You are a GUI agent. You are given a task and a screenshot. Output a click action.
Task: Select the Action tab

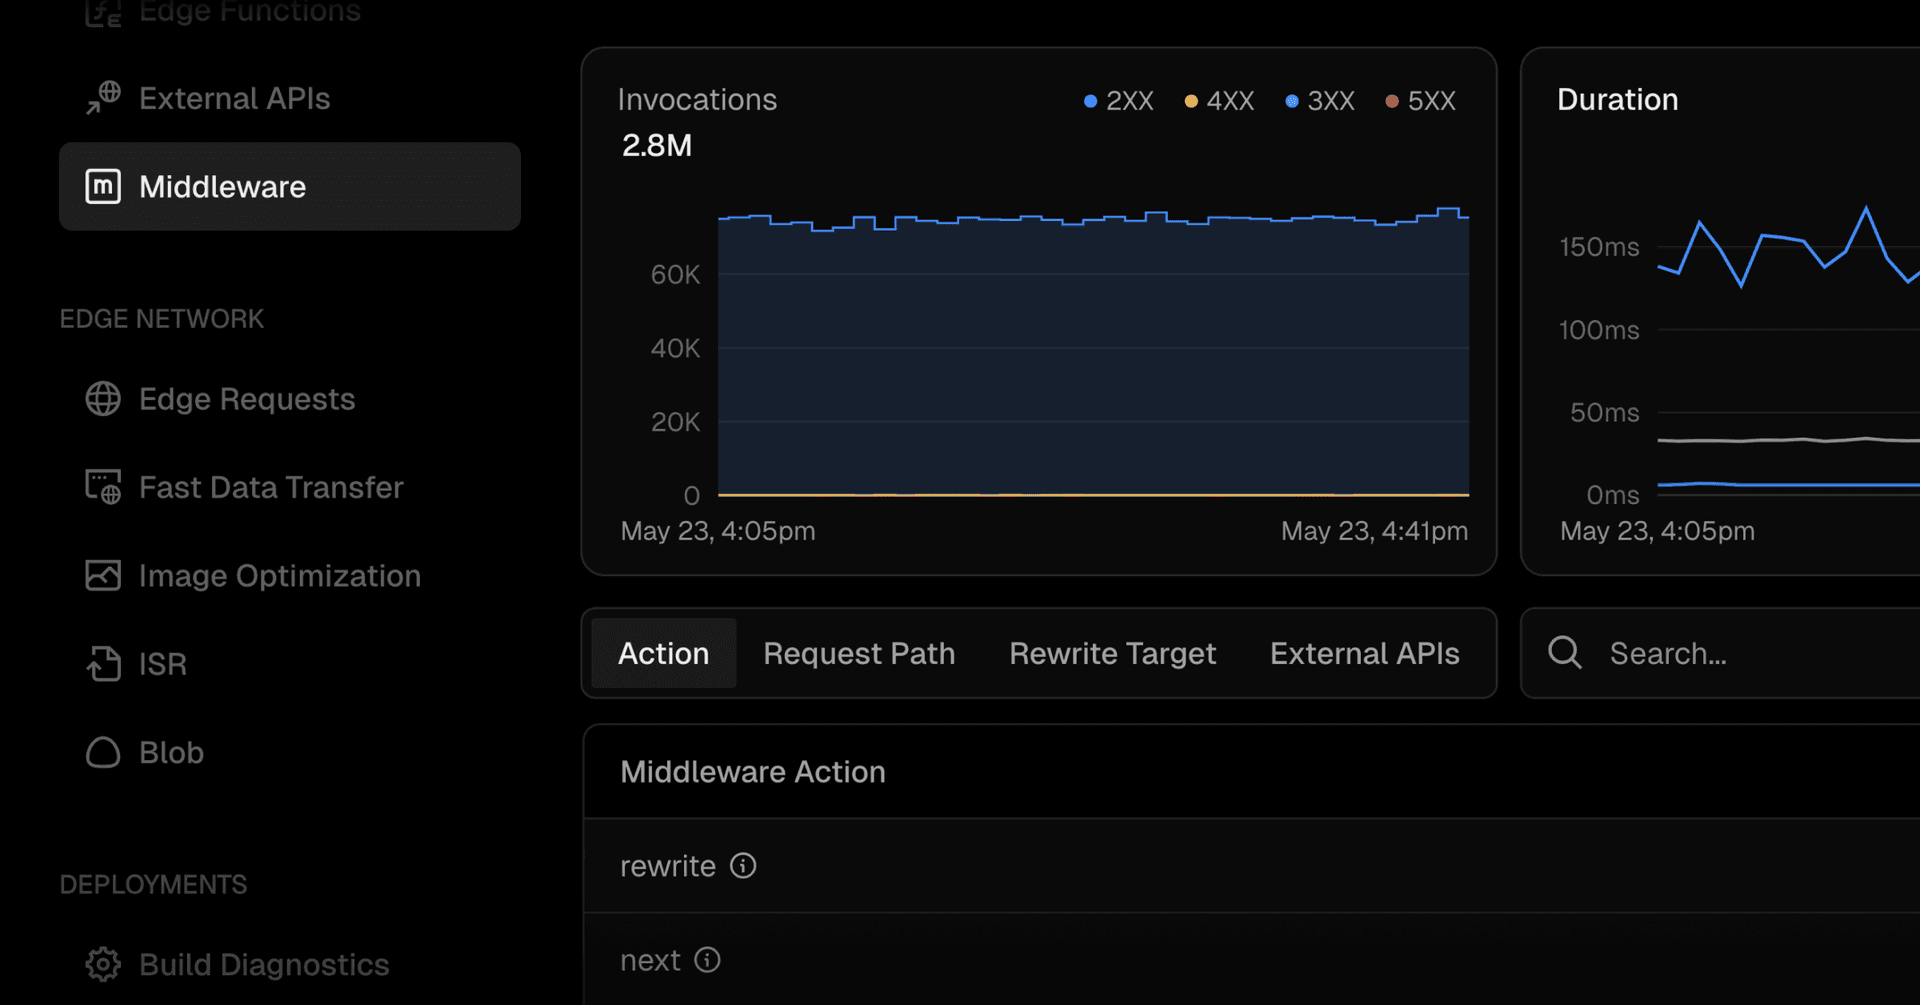663,654
